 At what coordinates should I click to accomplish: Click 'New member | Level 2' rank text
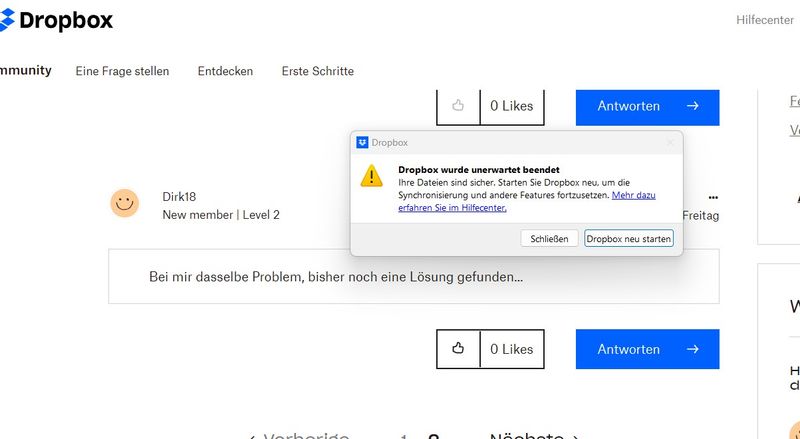tap(221, 215)
